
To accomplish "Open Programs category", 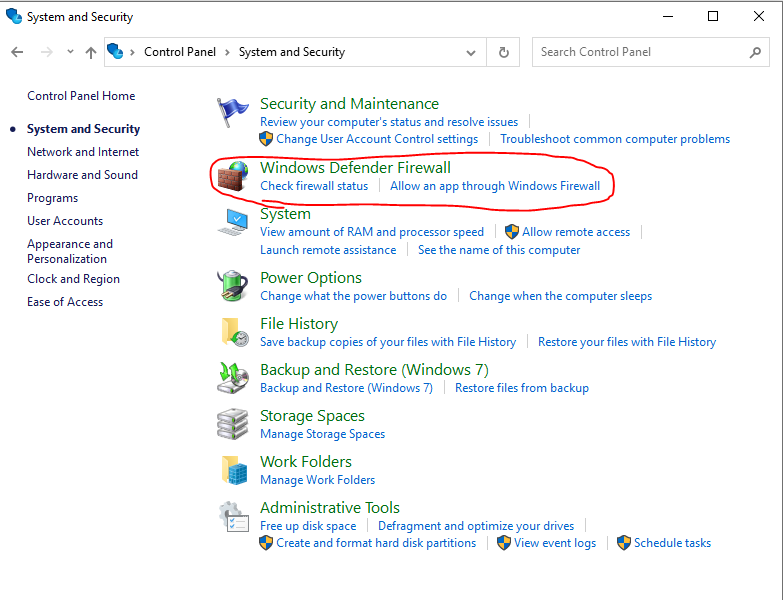I will click(52, 198).
